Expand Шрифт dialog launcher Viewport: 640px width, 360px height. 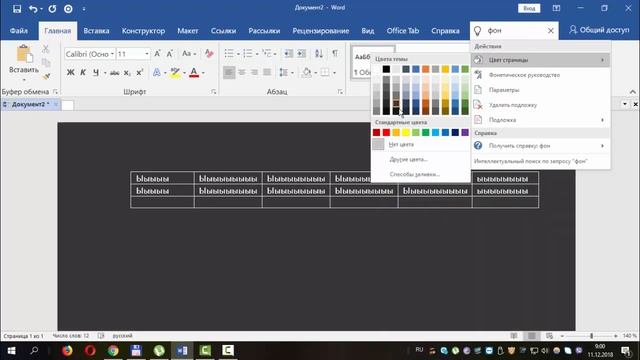213,92
